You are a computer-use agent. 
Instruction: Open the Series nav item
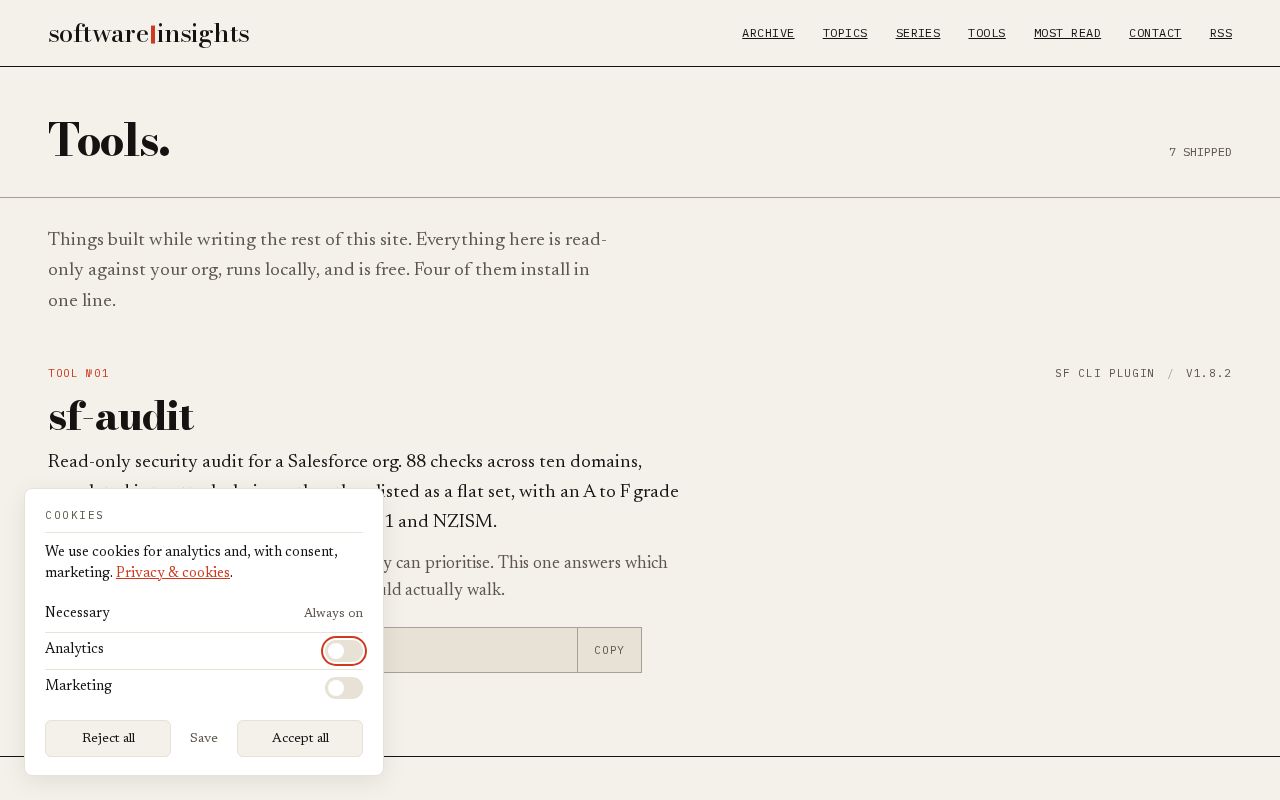click(918, 33)
